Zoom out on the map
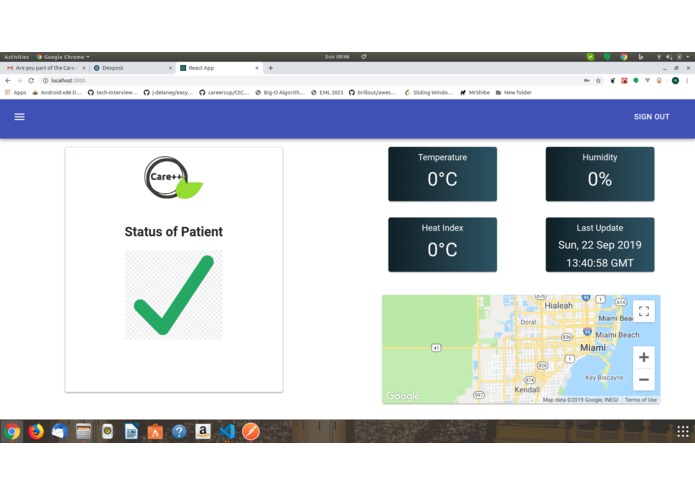The image size is (695, 494). point(644,380)
